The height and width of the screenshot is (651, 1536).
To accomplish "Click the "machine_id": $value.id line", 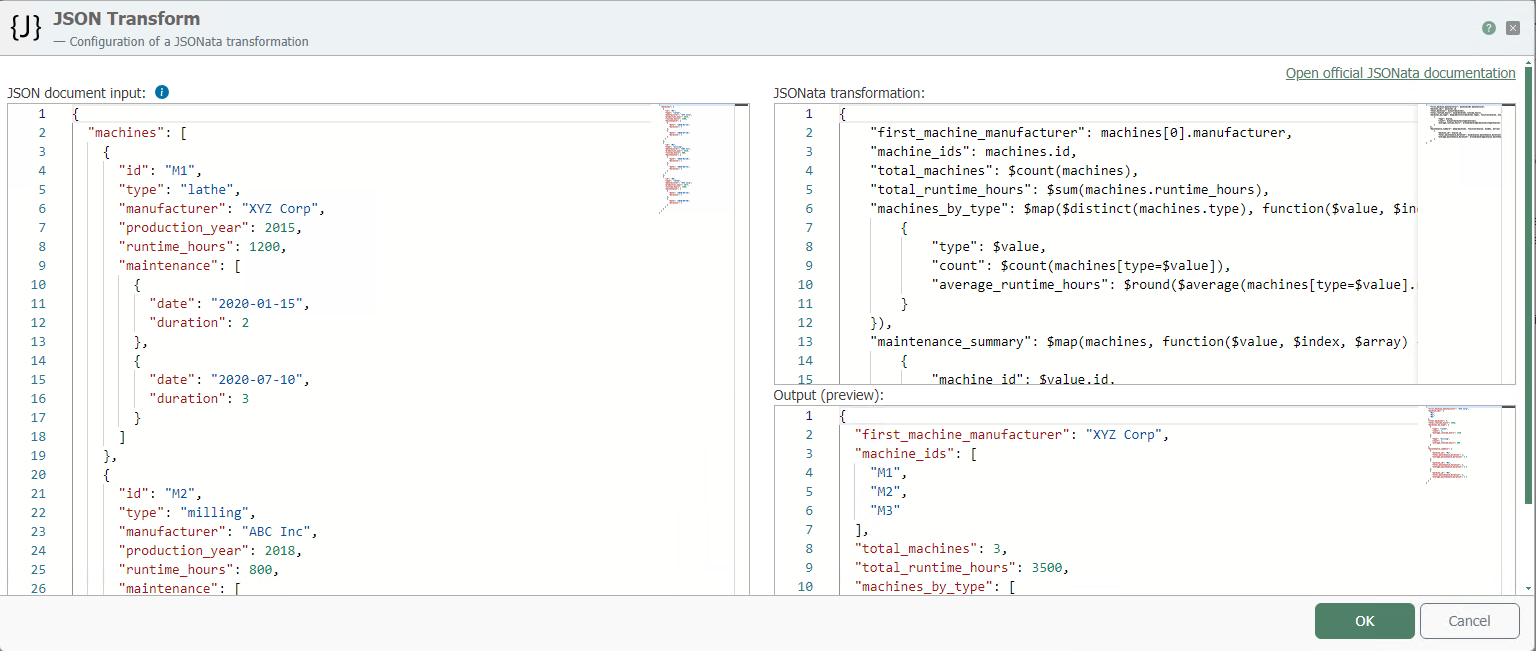I will click(1024, 380).
